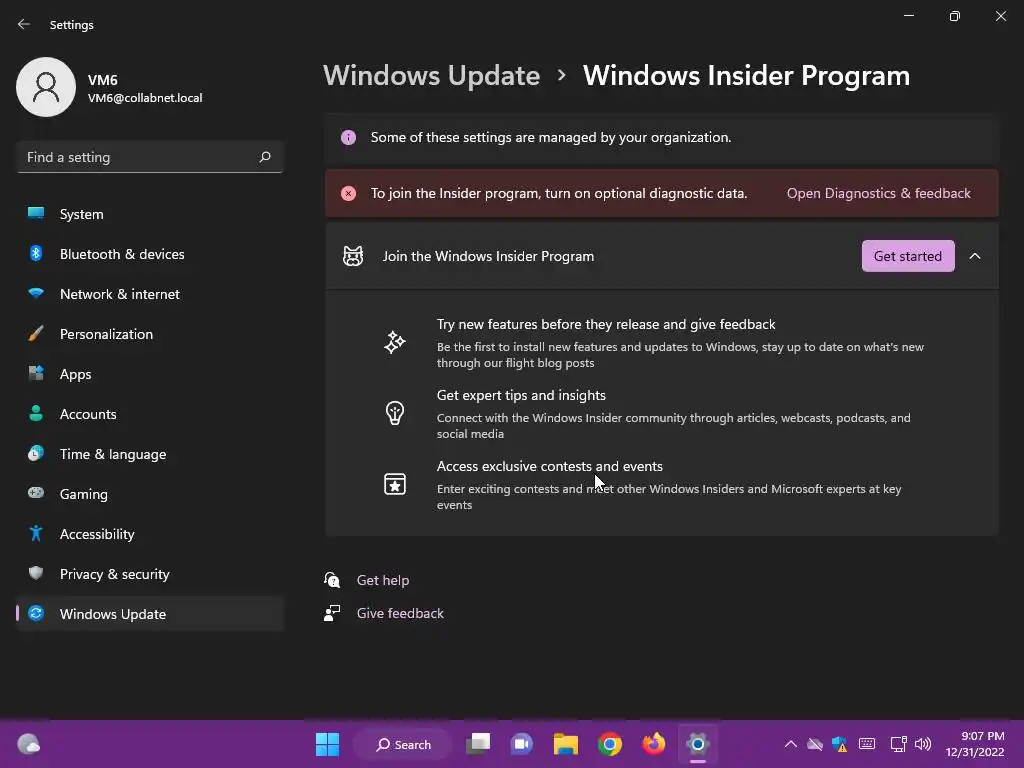
Task: Click the sparkle icon beside Try new features
Action: point(394,342)
